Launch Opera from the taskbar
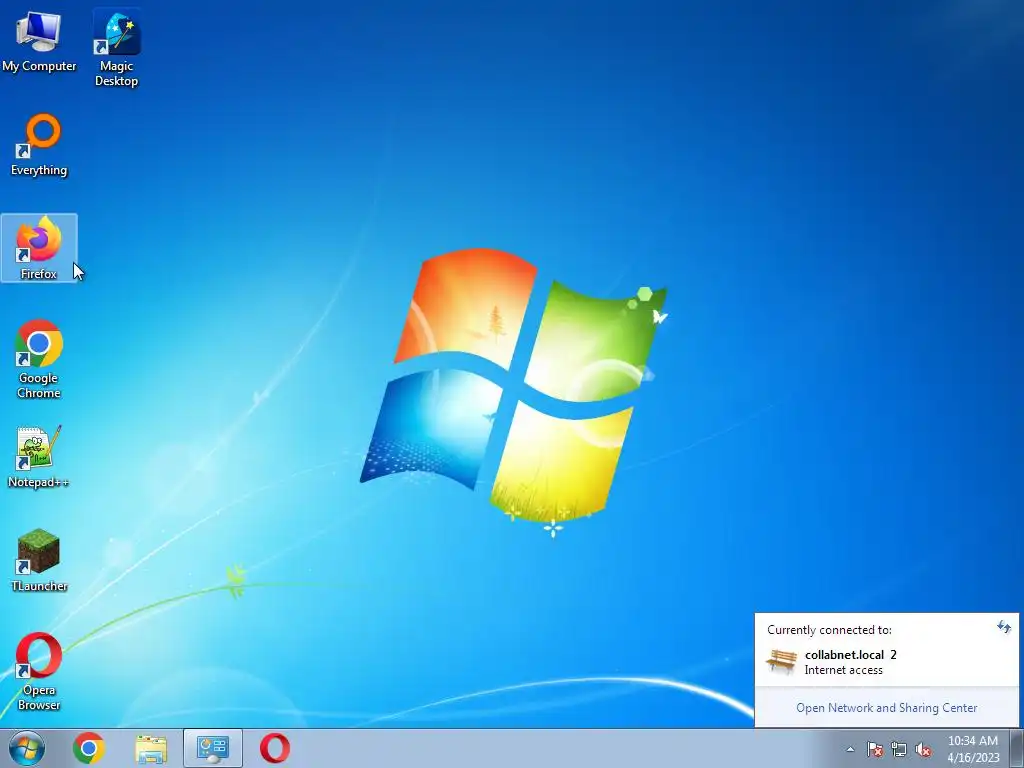This screenshot has width=1024, height=768. pos(275,748)
